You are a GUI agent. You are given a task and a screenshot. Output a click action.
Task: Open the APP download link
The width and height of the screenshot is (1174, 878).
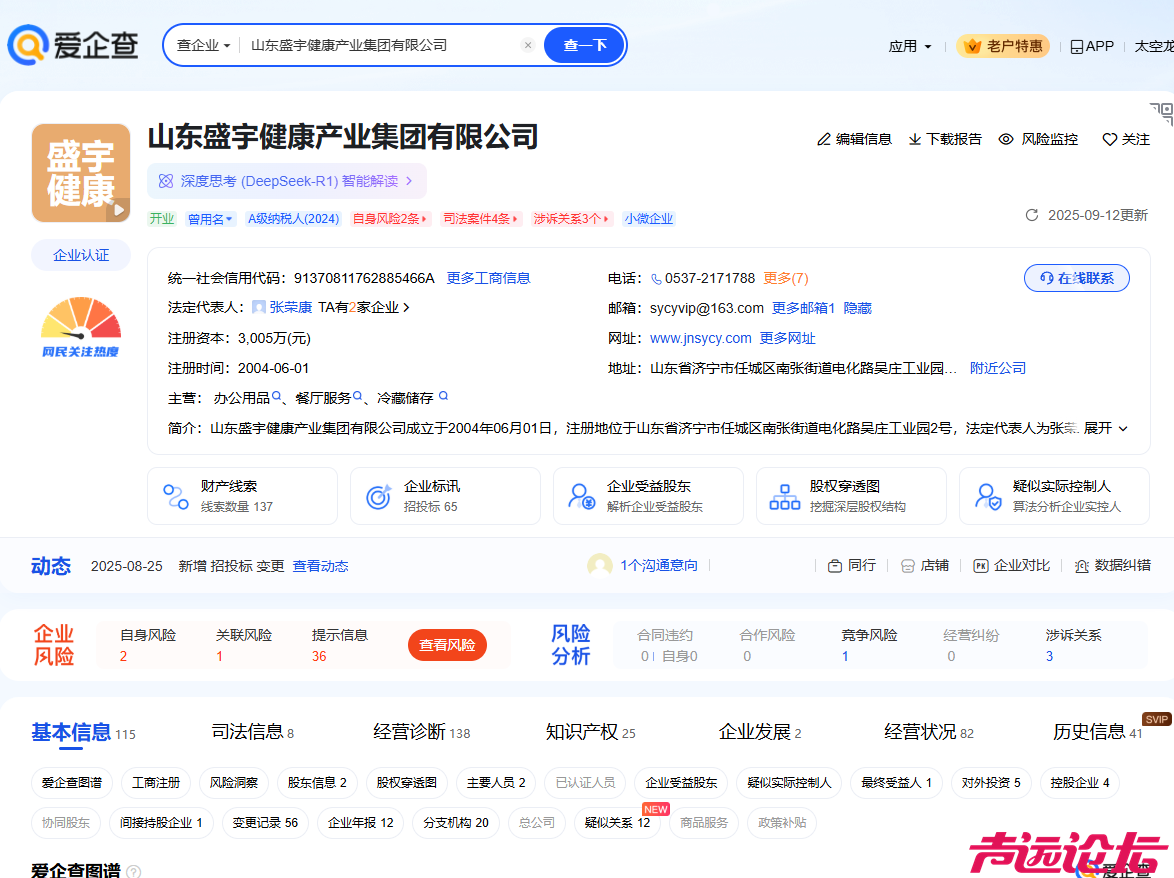(1092, 46)
